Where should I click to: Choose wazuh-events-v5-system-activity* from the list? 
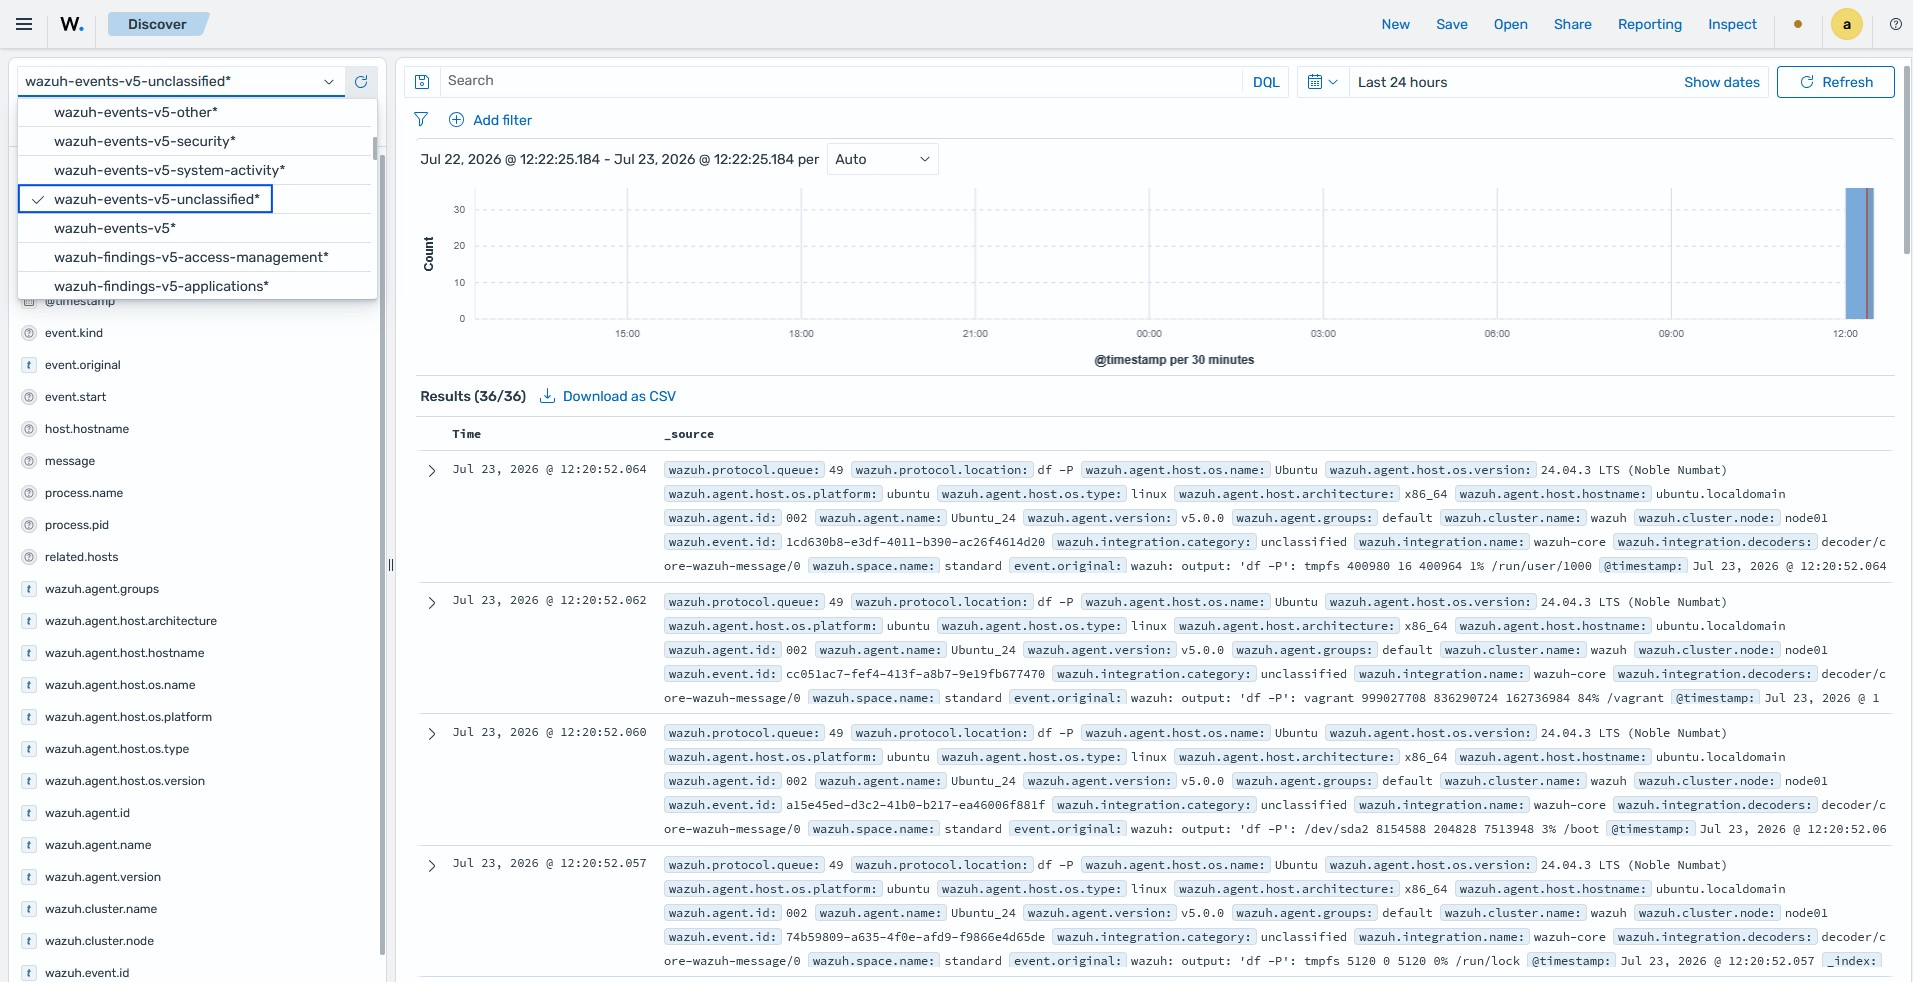[195, 170]
